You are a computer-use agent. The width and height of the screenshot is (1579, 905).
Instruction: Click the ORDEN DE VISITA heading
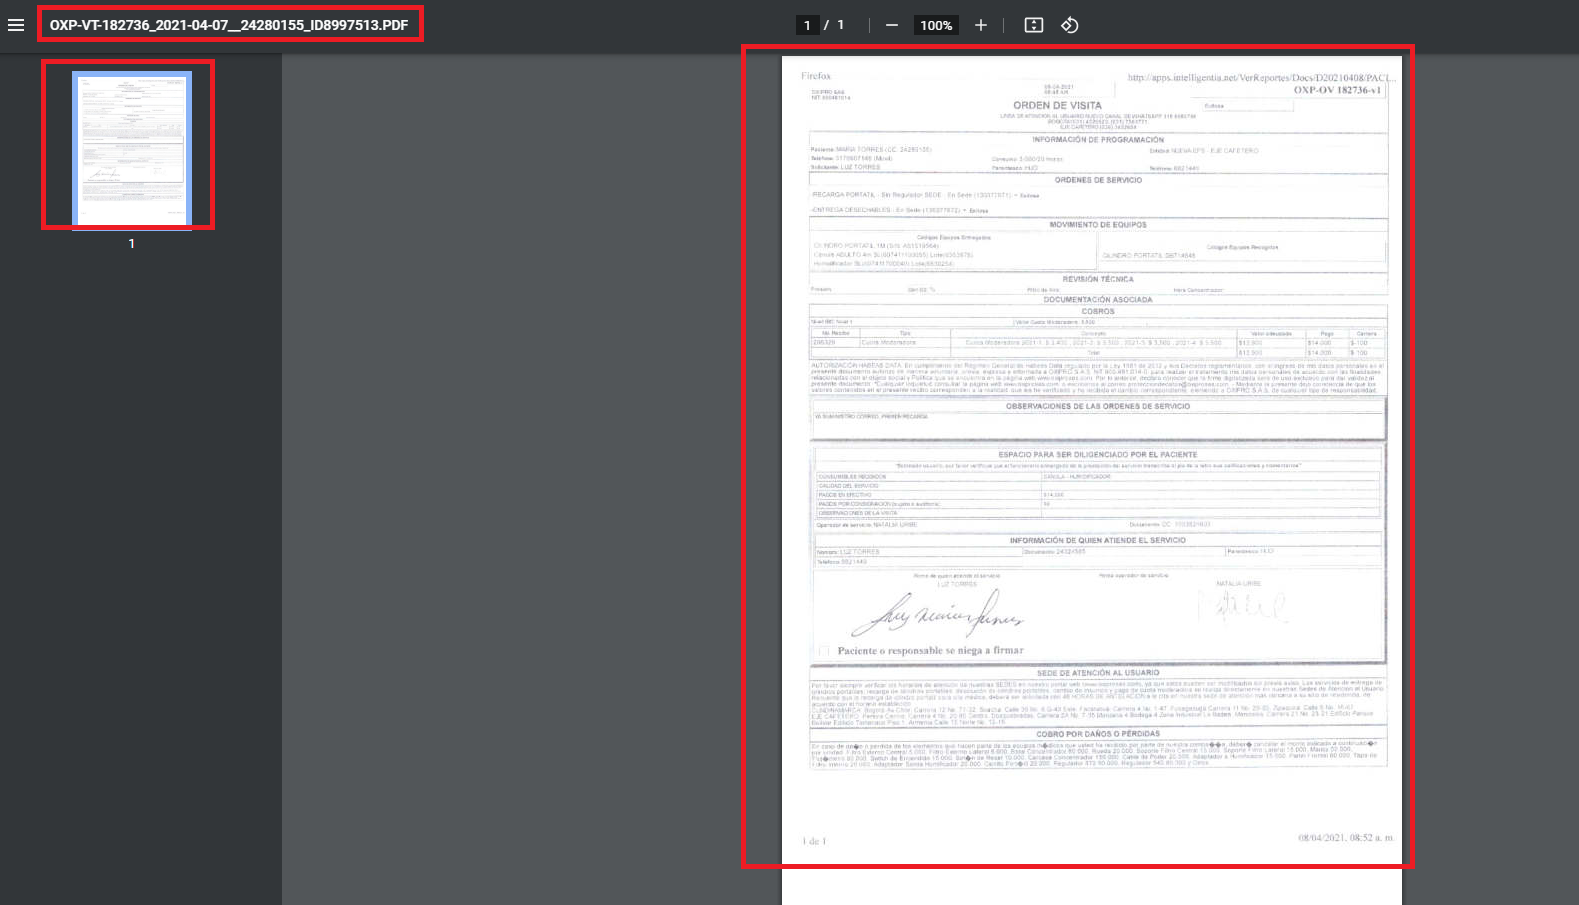tap(1057, 105)
